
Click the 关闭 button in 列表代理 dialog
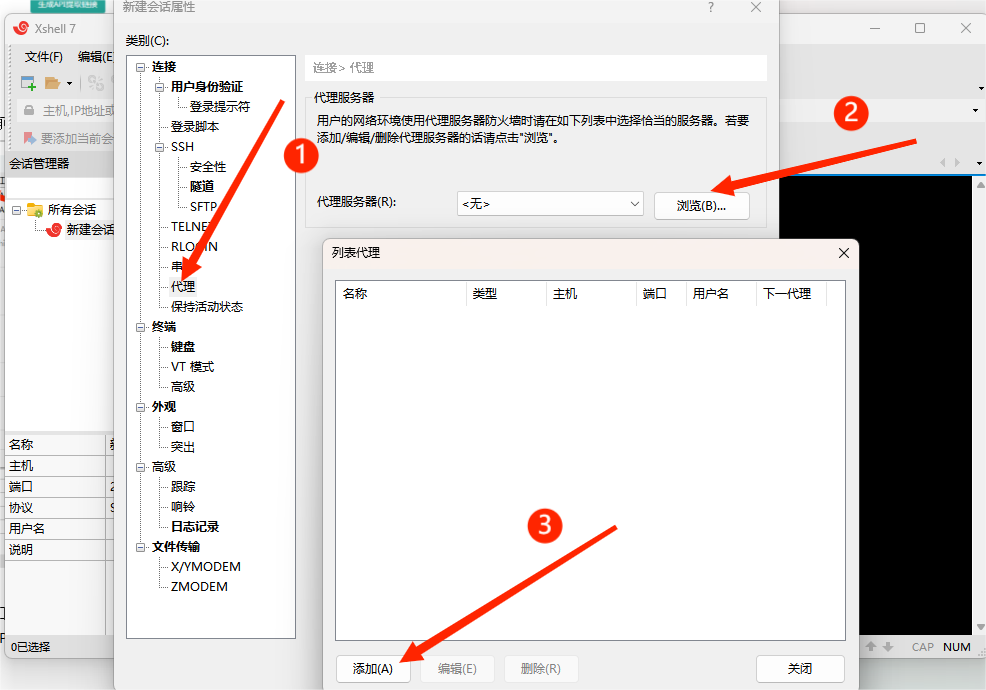[799, 669]
